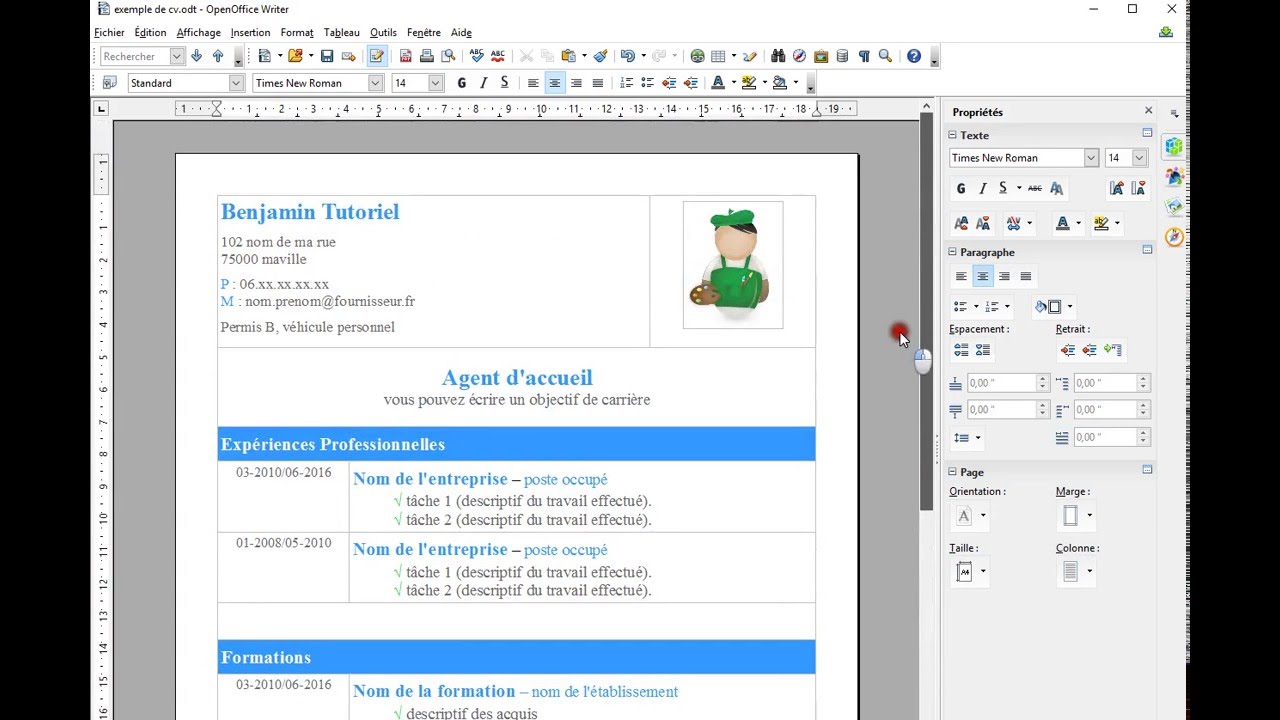Image resolution: width=1280 pixels, height=720 pixels.
Task: Open the Standard paragraph style dropdown
Action: (x=236, y=83)
